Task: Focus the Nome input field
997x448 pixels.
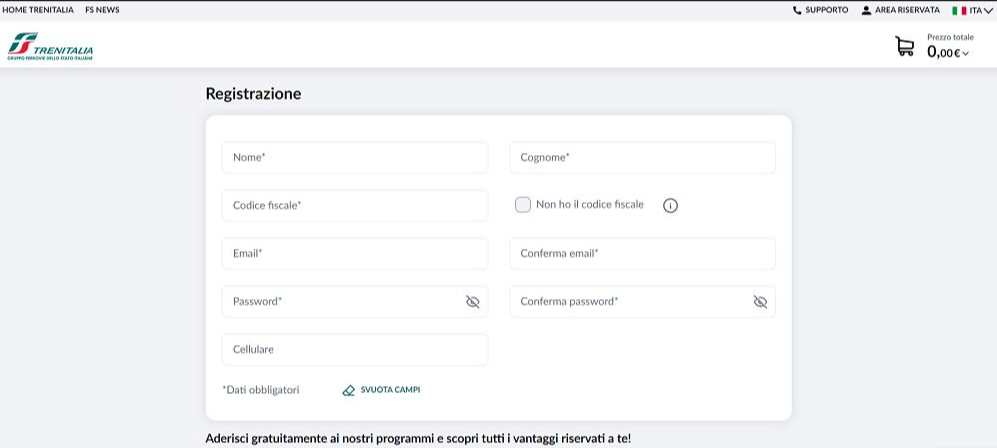Action: 355,158
